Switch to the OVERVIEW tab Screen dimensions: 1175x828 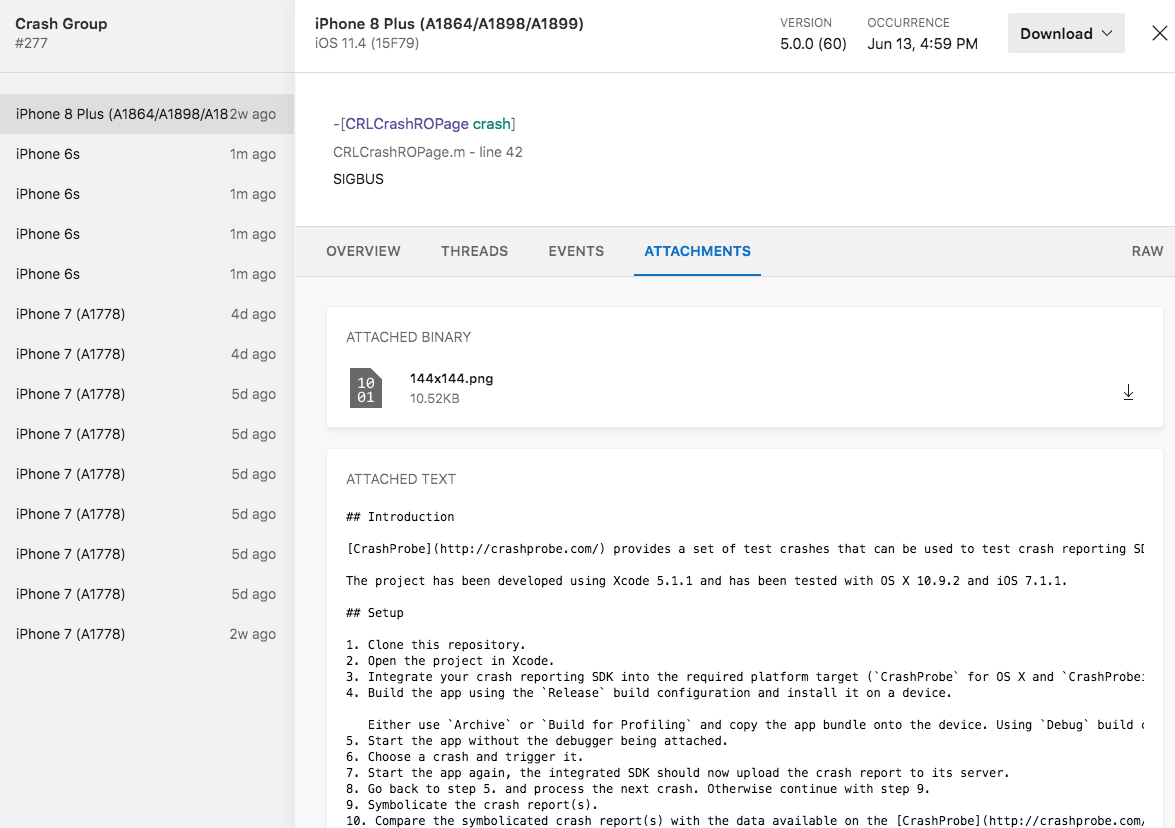click(363, 251)
